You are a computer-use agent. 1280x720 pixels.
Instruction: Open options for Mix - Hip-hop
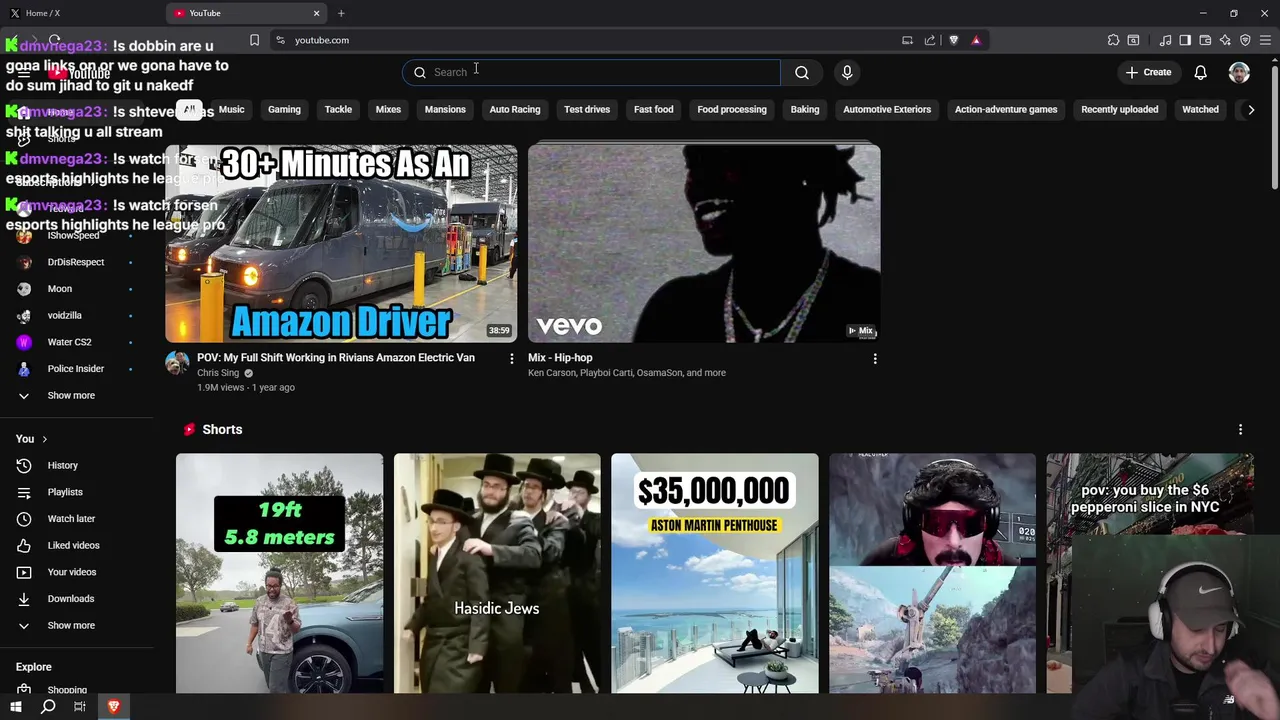click(874, 358)
